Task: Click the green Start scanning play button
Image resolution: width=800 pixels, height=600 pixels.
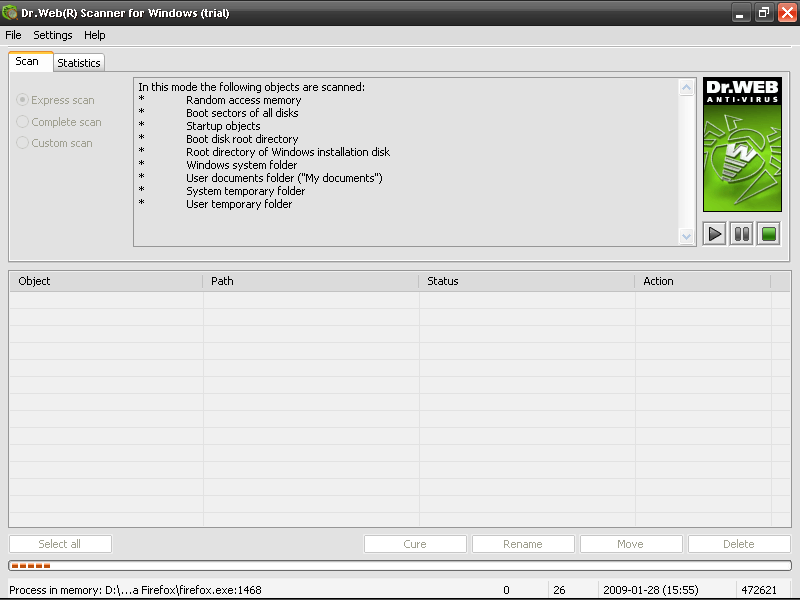Action: pos(714,234)
